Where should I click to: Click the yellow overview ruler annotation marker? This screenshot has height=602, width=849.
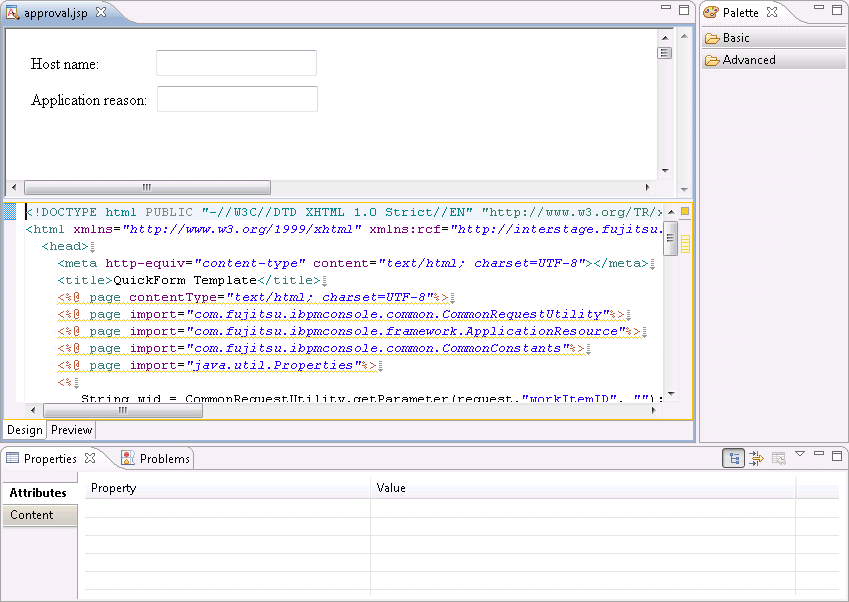[x=685, y=244]
